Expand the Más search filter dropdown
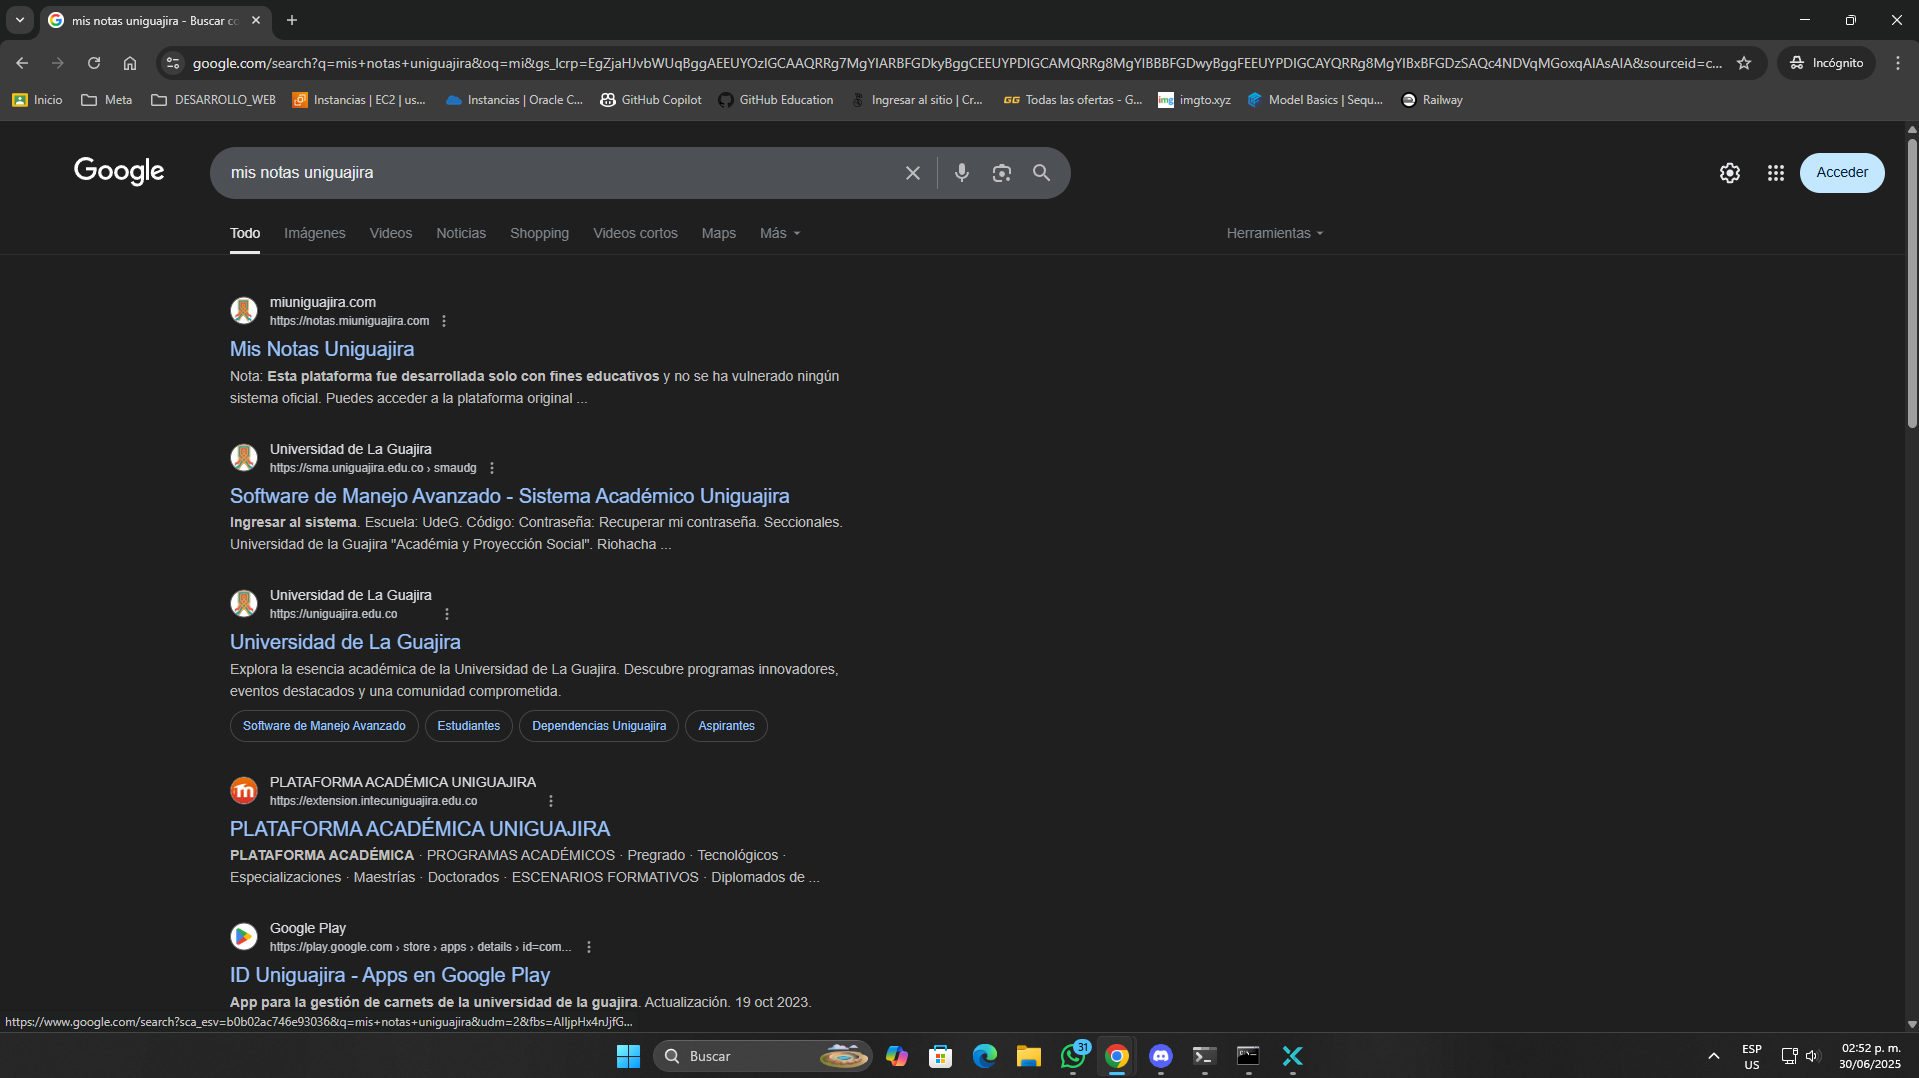1919x1078 pixels. [x=780, y=233]
